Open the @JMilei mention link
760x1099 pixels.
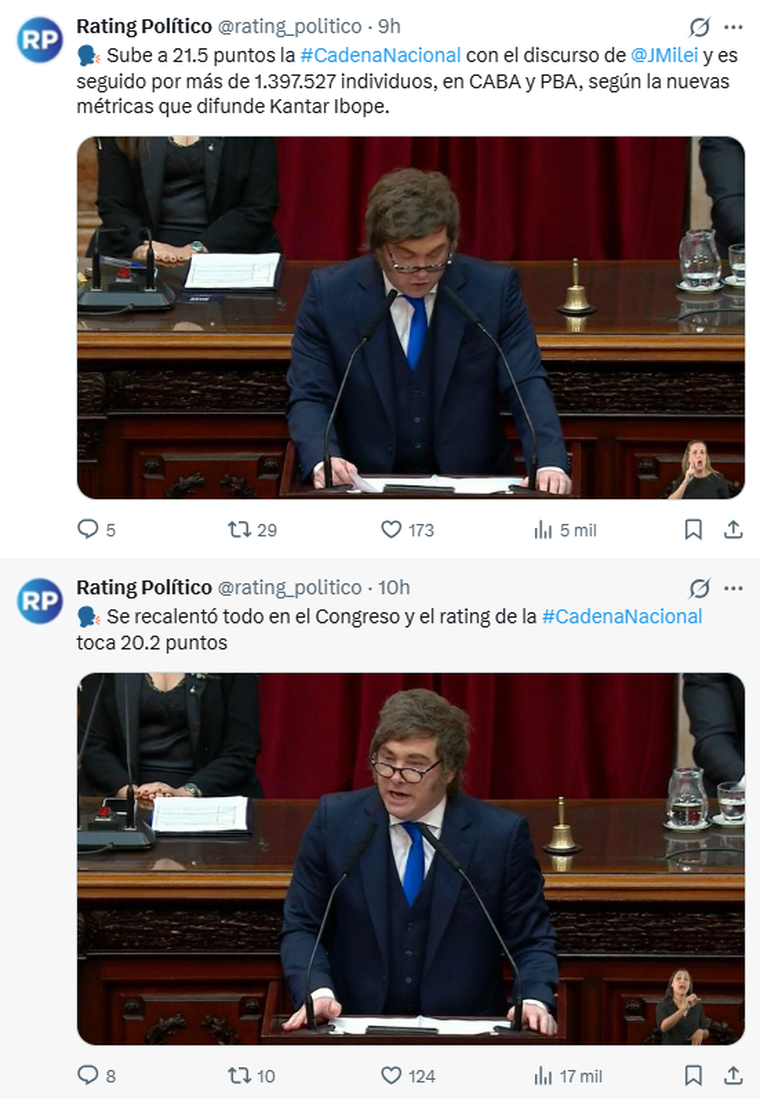click(x=664, y=55)
